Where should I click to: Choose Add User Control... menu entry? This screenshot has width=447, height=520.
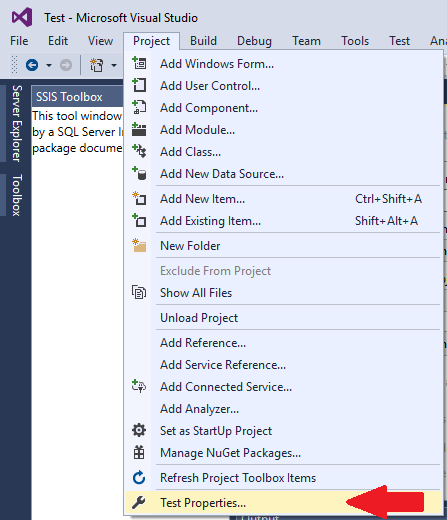pos(283,85)
